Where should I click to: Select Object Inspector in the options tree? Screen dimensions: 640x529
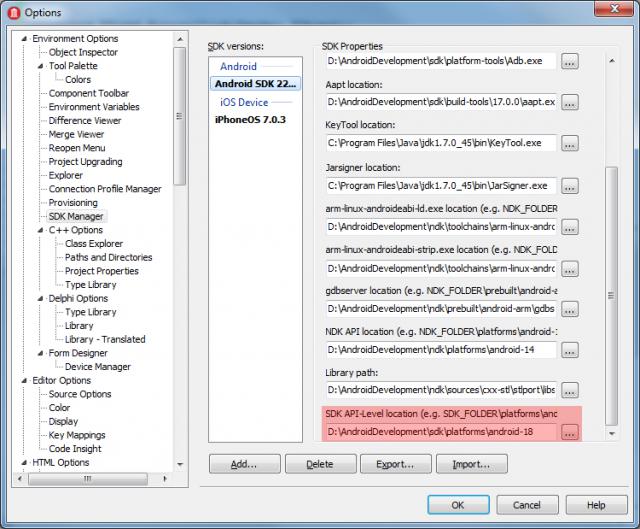[x=83, y=52]
